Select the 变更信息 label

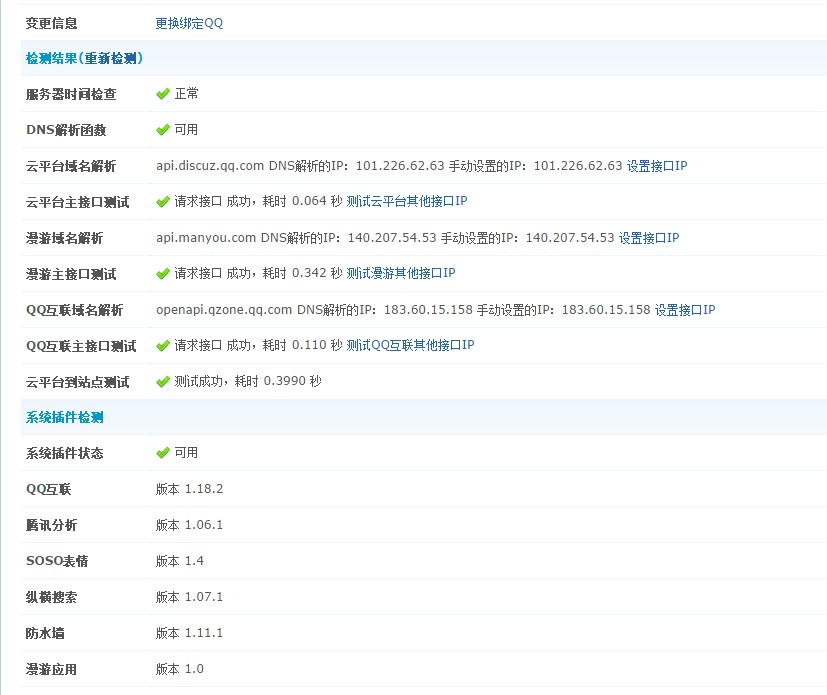click(52, 23)
